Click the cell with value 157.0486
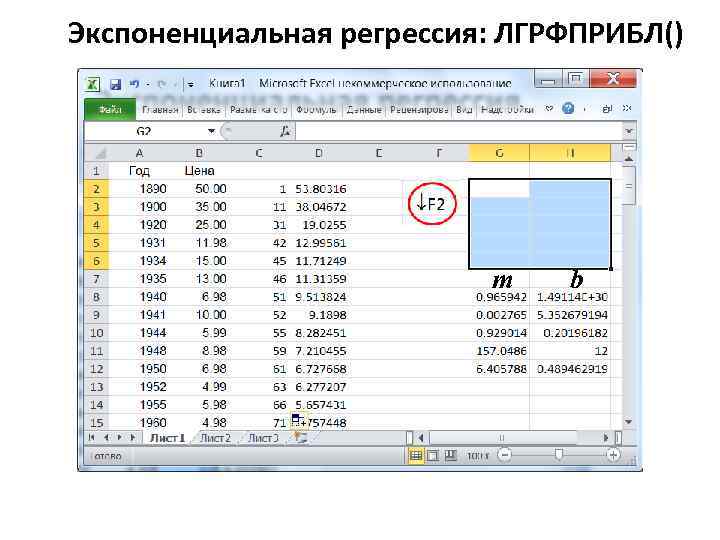 pyautogui.click(x=499, y=351)
